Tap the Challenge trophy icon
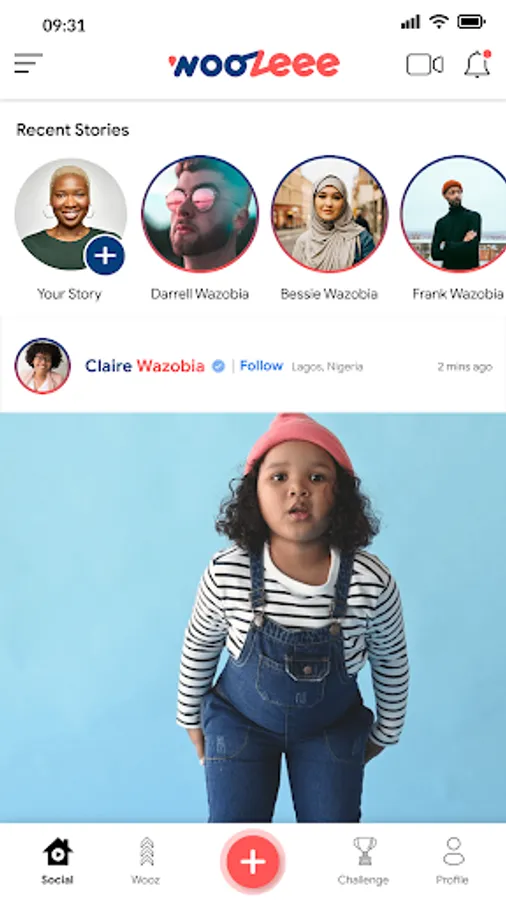The image size is (506, 900). tap(364, 851)
